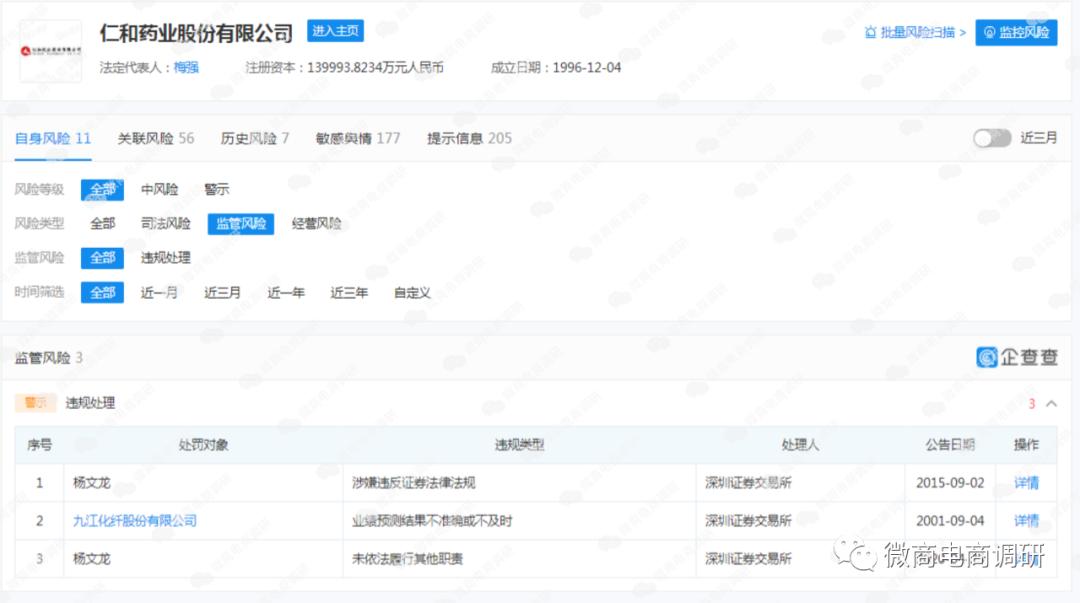Select 司法风险 as the risk type
Viewport: 1080px width, 603px height.
coord(165,224)
